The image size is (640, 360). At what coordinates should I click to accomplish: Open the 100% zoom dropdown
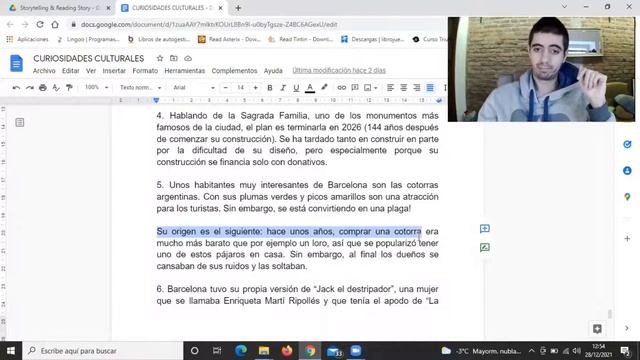tap(96, 87)
